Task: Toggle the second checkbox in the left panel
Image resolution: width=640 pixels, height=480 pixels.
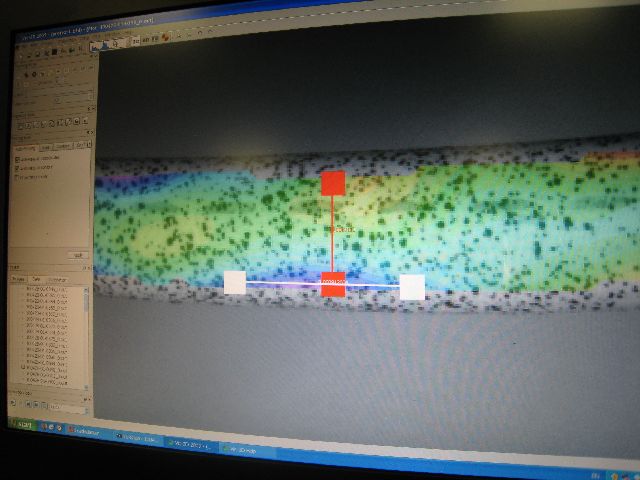Action: (17, 169)
